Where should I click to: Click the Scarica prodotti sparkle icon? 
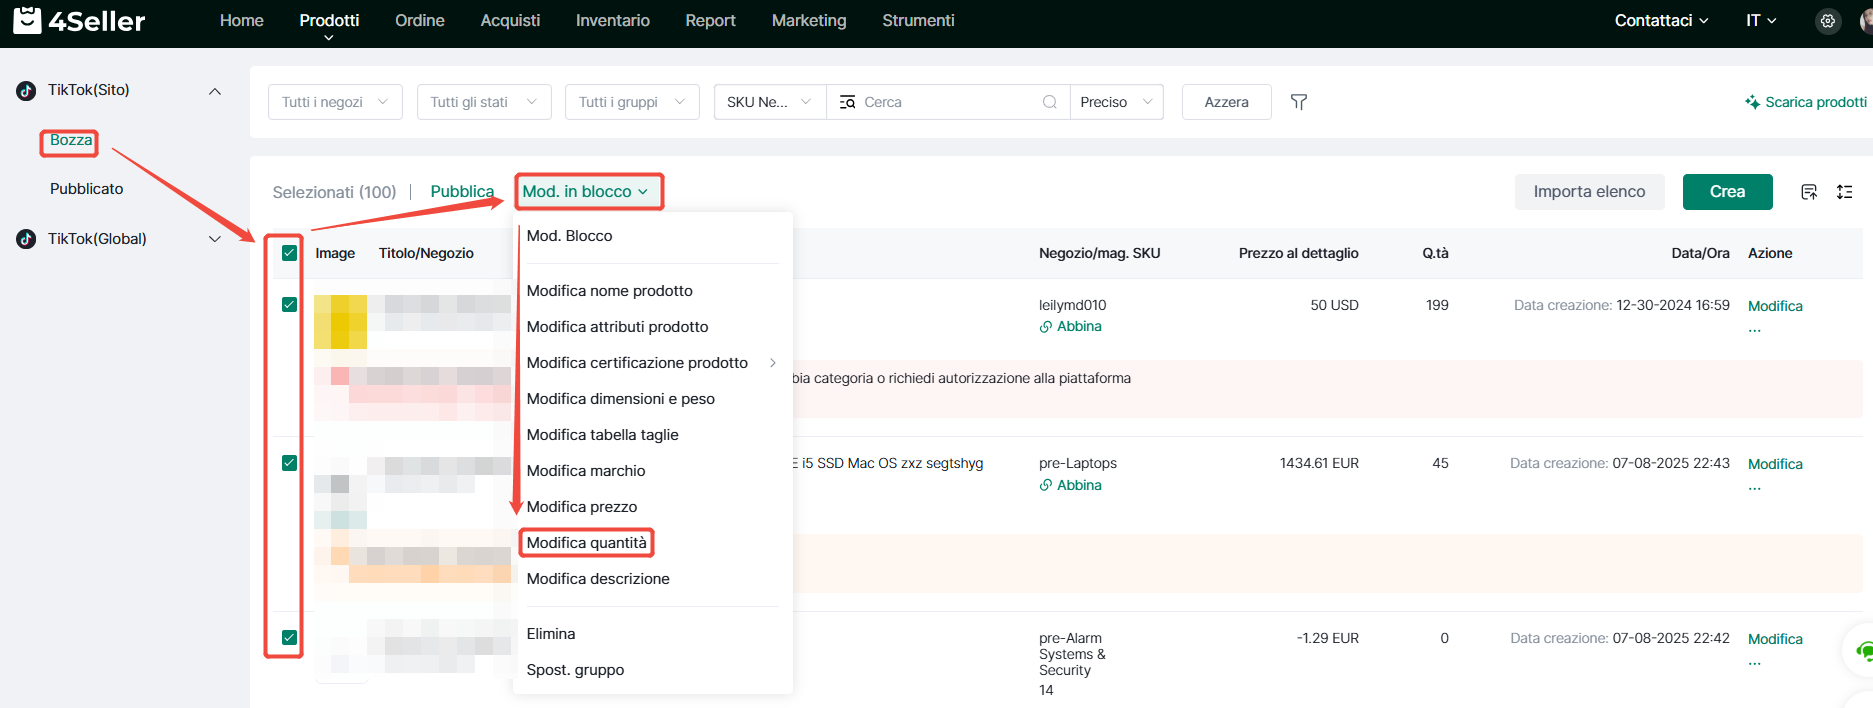(x=1752, y=102)
